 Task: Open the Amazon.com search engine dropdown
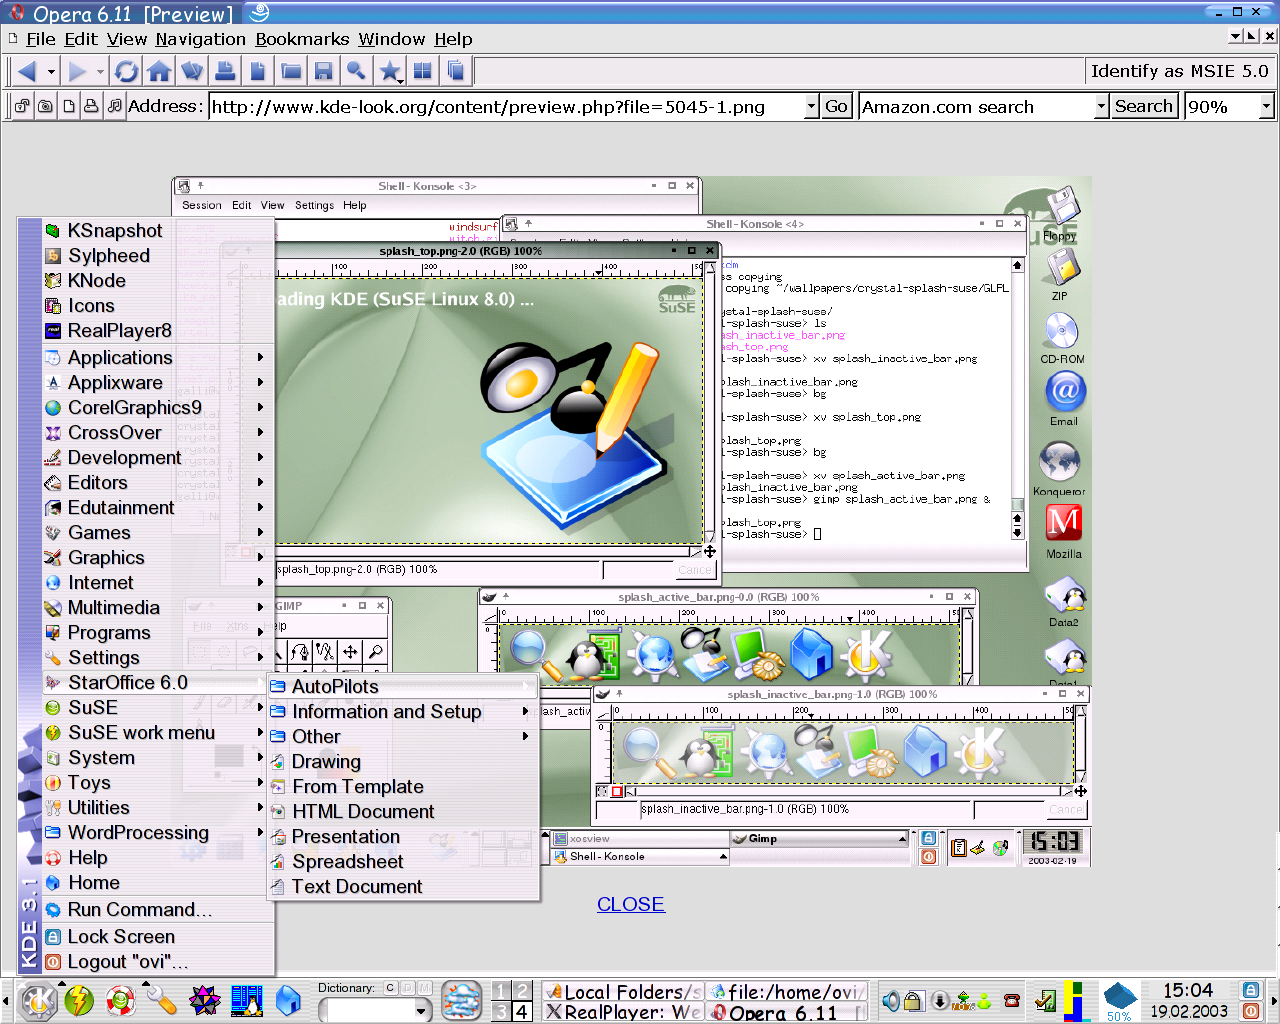(1101, 107)
